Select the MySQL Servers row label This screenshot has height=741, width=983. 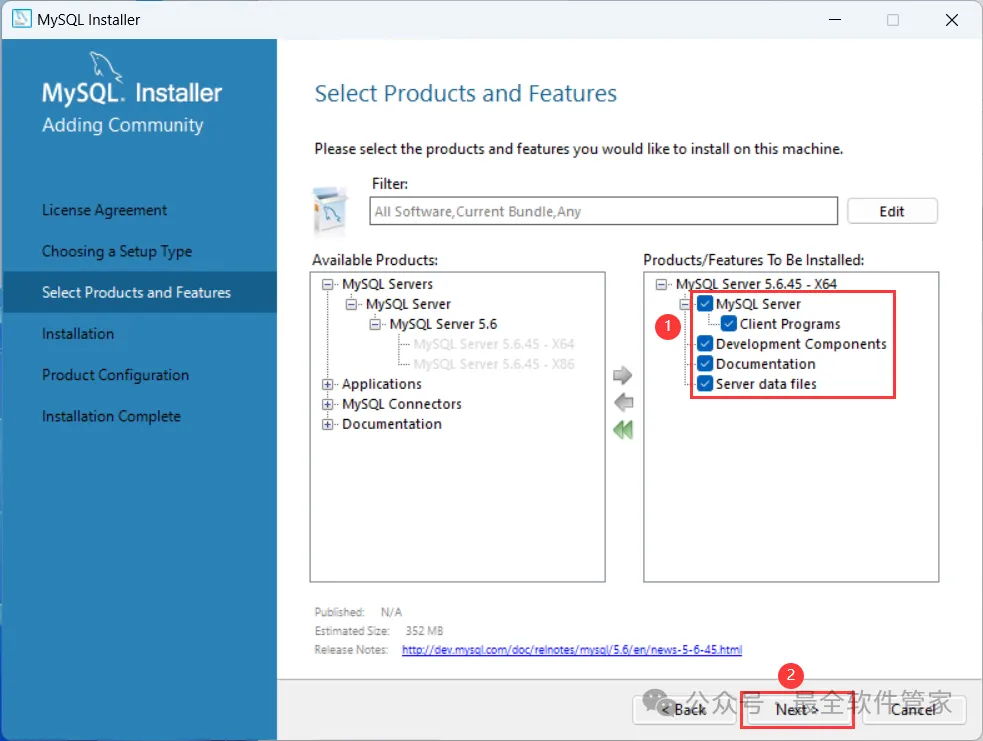click(387, 284)
